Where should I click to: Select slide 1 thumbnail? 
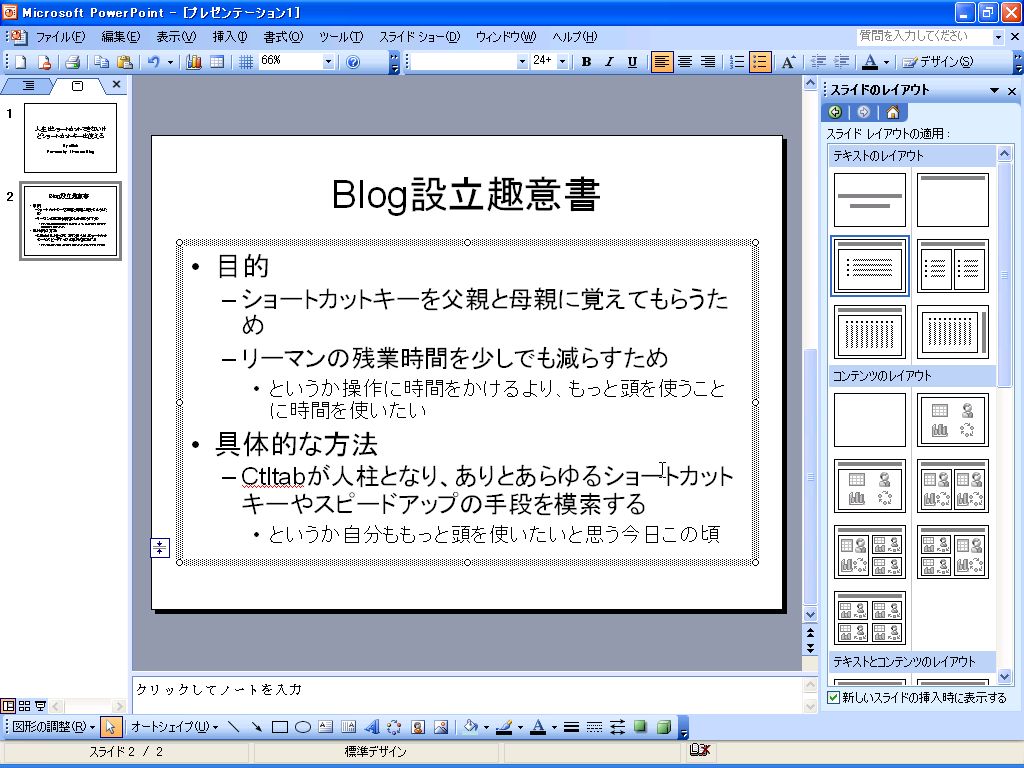[71, 138]
